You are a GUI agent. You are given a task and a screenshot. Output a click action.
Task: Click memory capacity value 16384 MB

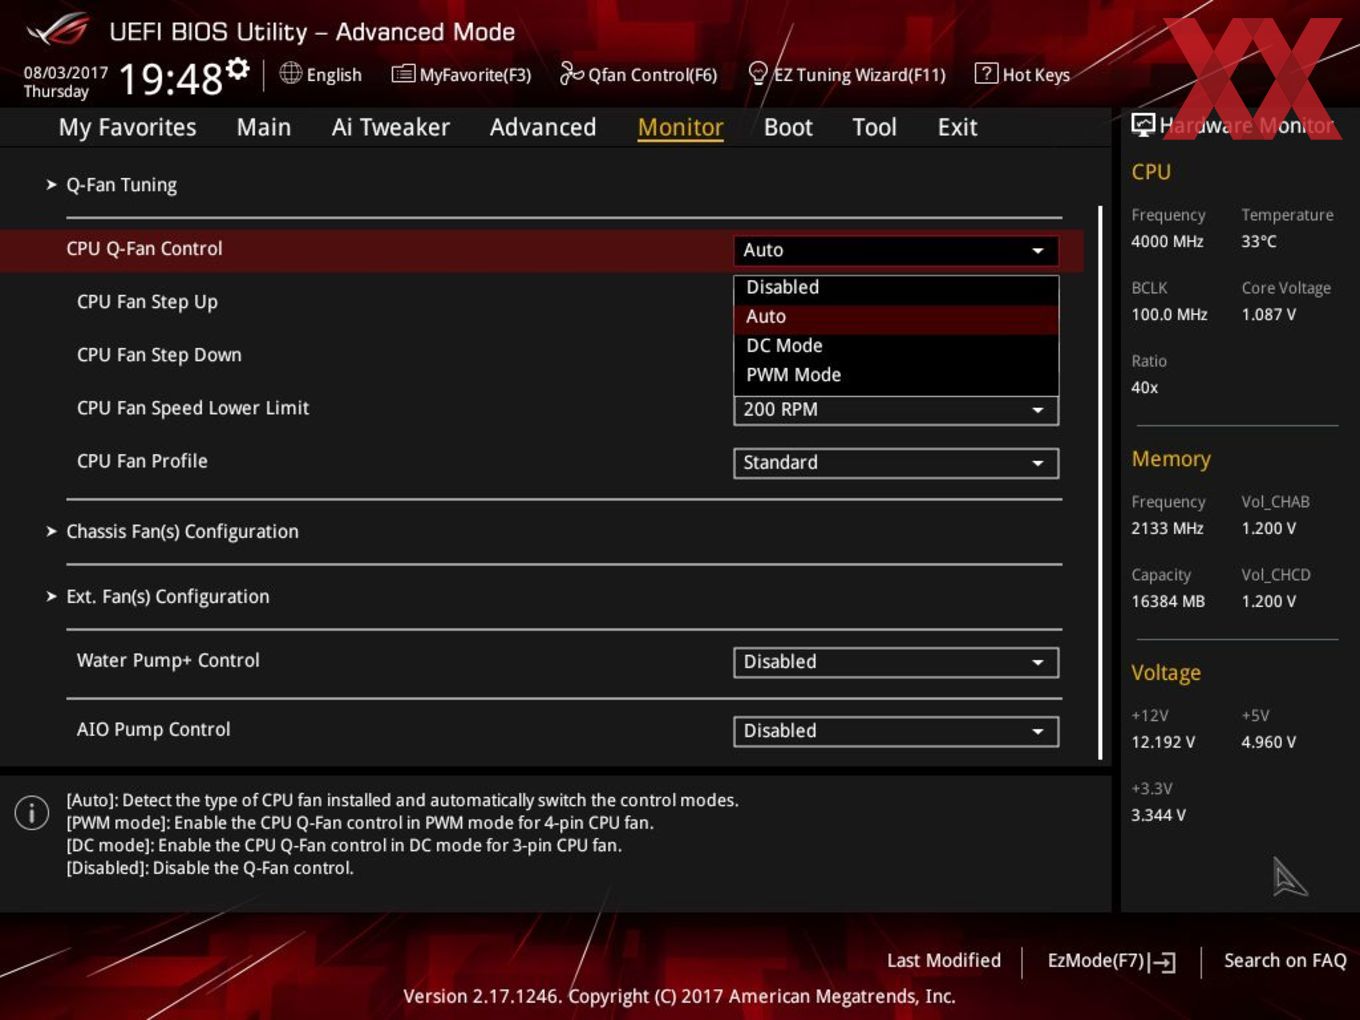point(1168,601)
